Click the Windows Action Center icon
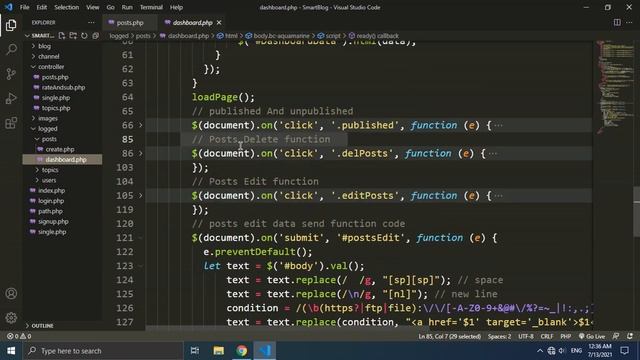 click(624, 351)
